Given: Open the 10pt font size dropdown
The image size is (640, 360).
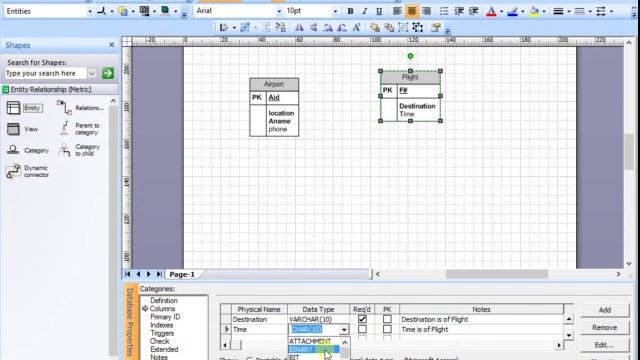Looking at the screenshot, I should pyautogui.click(x=336, y=11).
